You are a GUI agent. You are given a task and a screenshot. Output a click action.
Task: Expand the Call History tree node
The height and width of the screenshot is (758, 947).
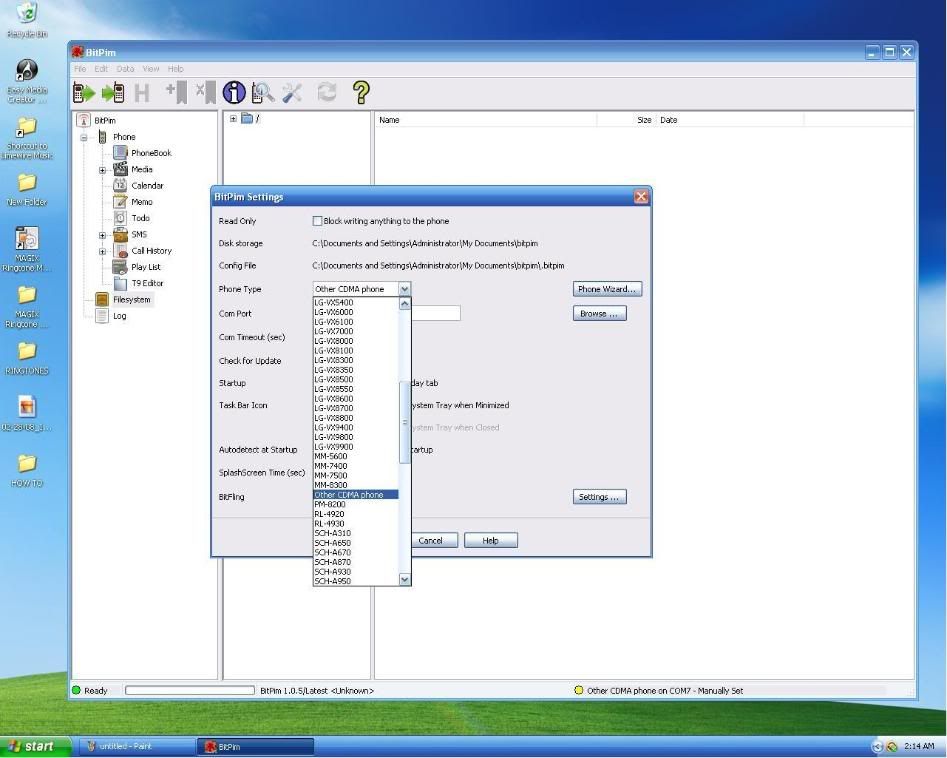point(103,251)
